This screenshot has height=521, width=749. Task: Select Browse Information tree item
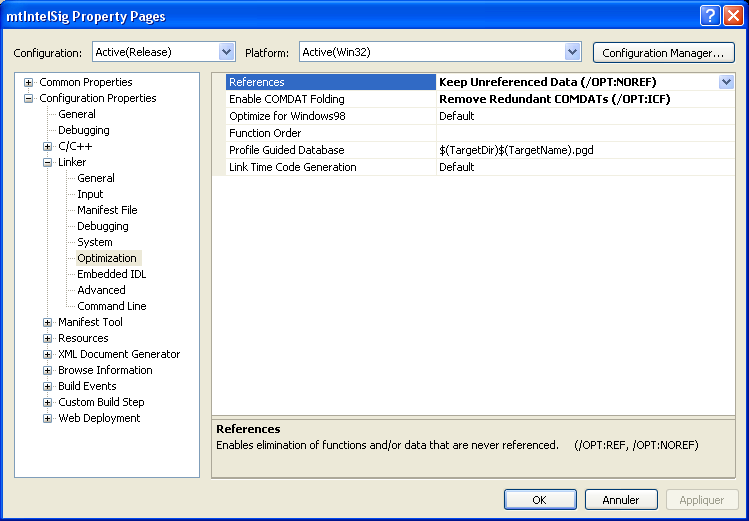pos(105,370)
